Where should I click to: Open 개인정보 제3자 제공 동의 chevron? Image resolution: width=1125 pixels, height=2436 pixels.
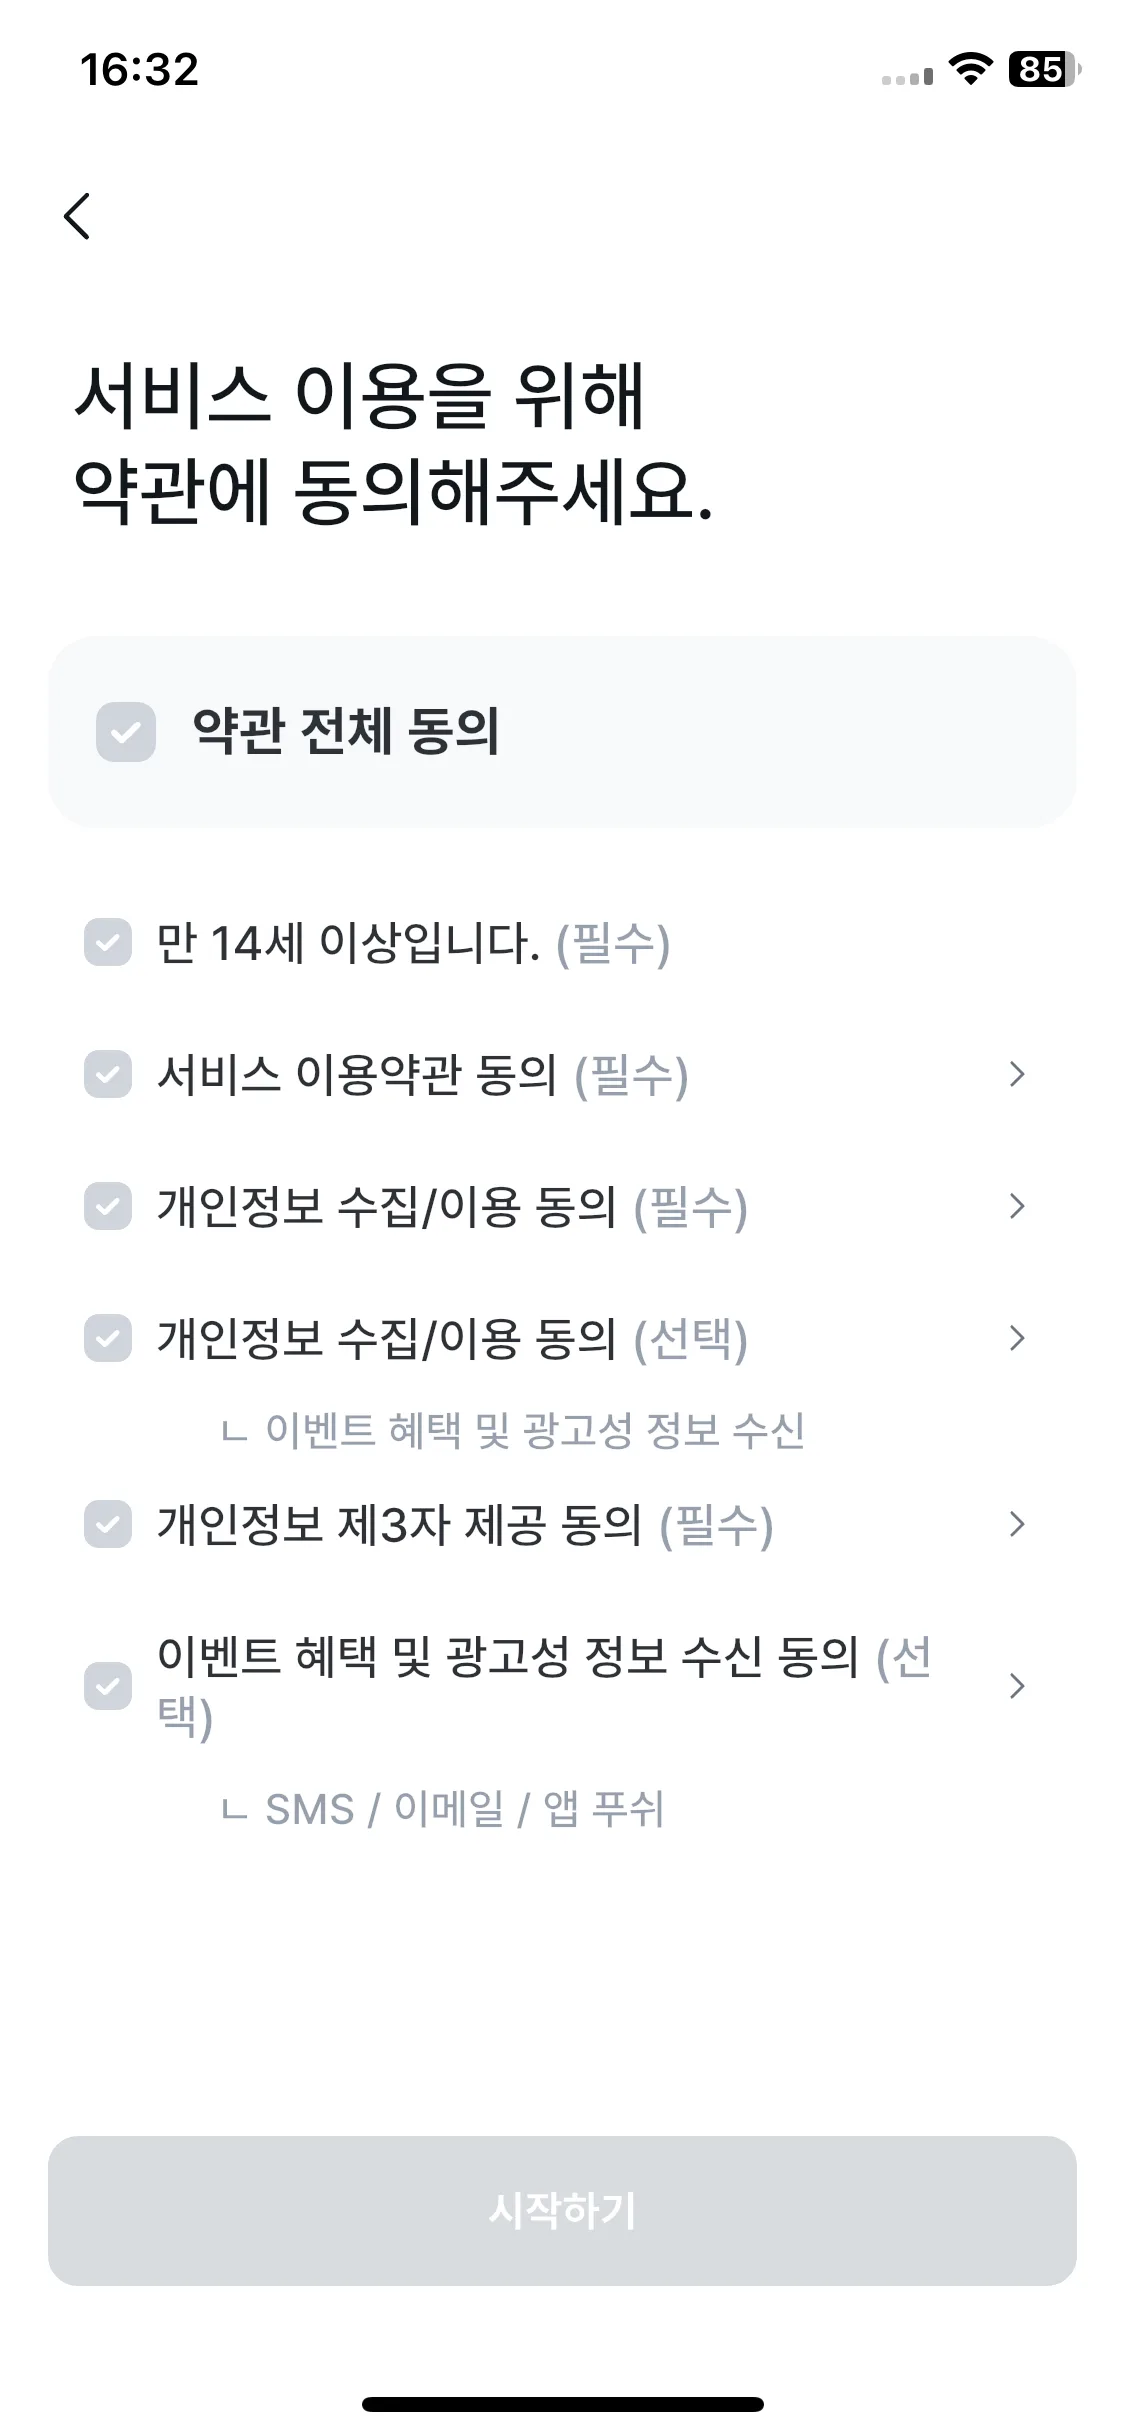point(1017,1524)
